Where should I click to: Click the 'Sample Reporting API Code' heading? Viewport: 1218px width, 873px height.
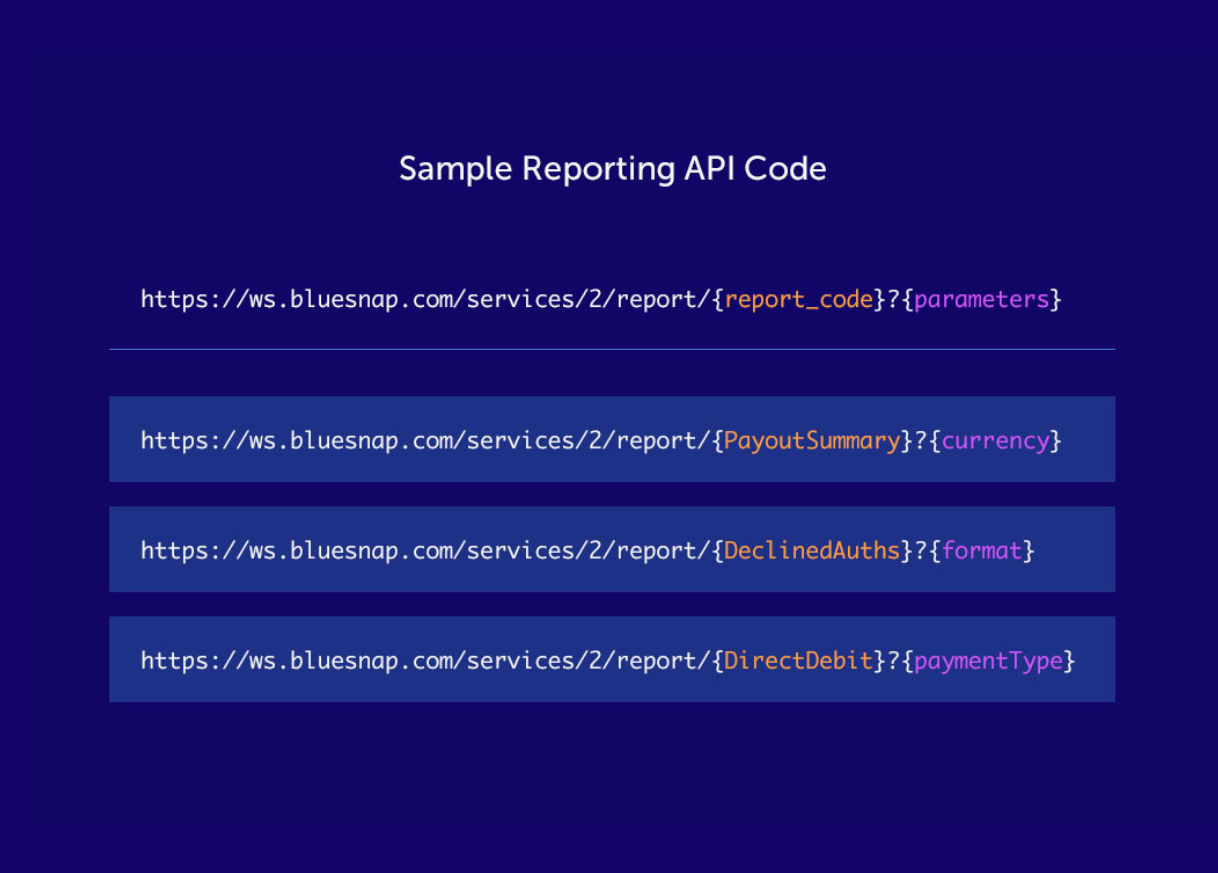(x=612, y=169)
